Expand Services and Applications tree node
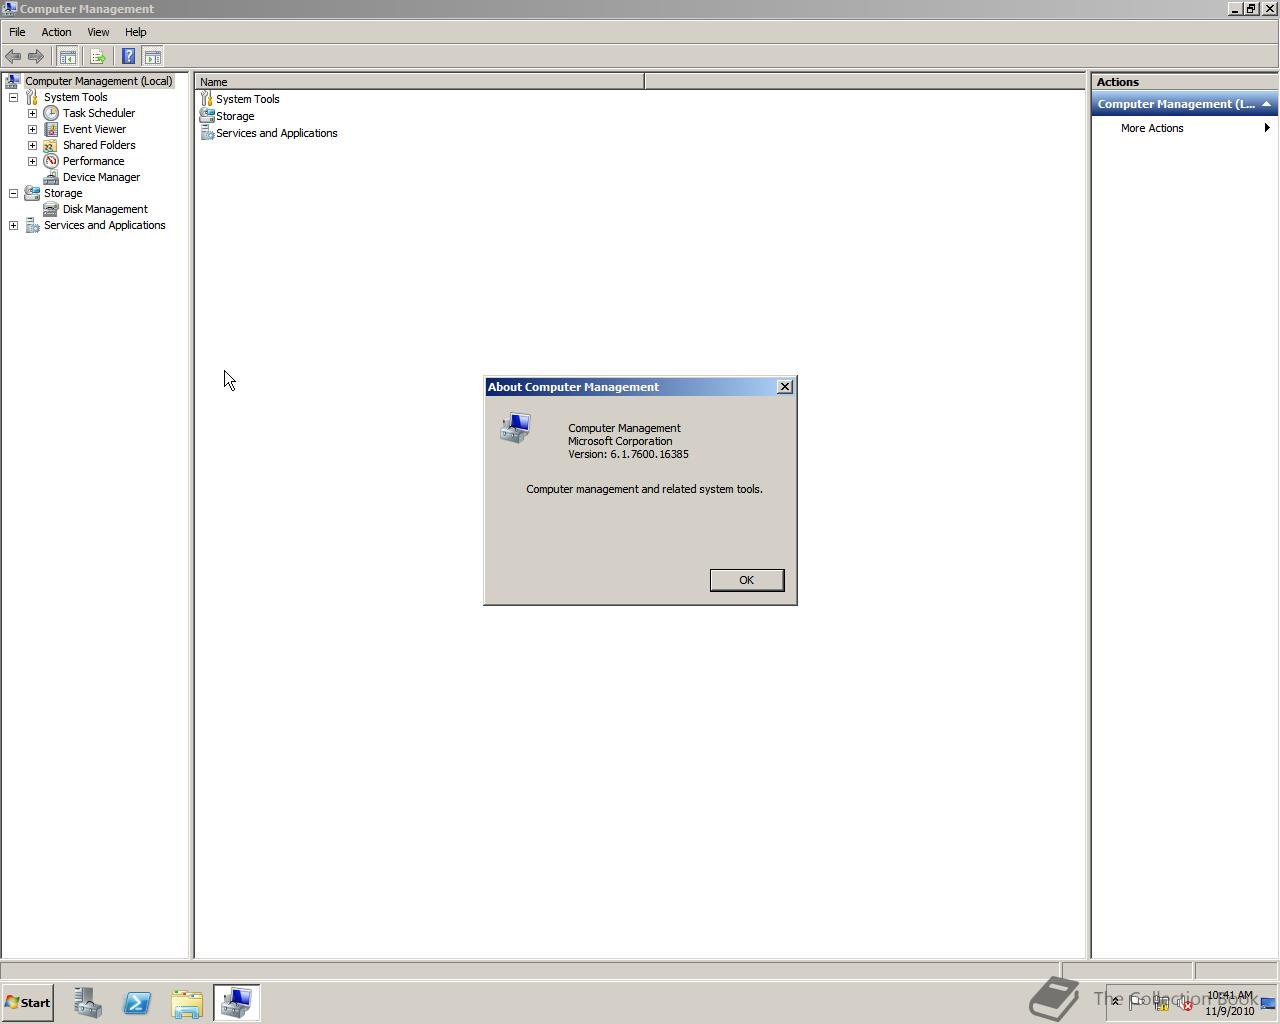The width and height of the screenshot is (1280, 1024). pos(14,225)
